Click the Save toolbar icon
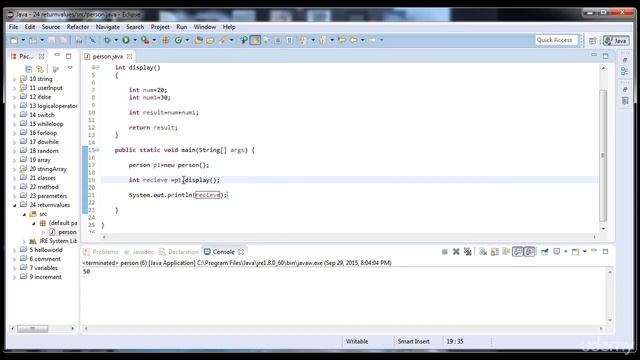The height and width of the screenshot is (360, 640). pyautogui.click(x=52, y=40)
